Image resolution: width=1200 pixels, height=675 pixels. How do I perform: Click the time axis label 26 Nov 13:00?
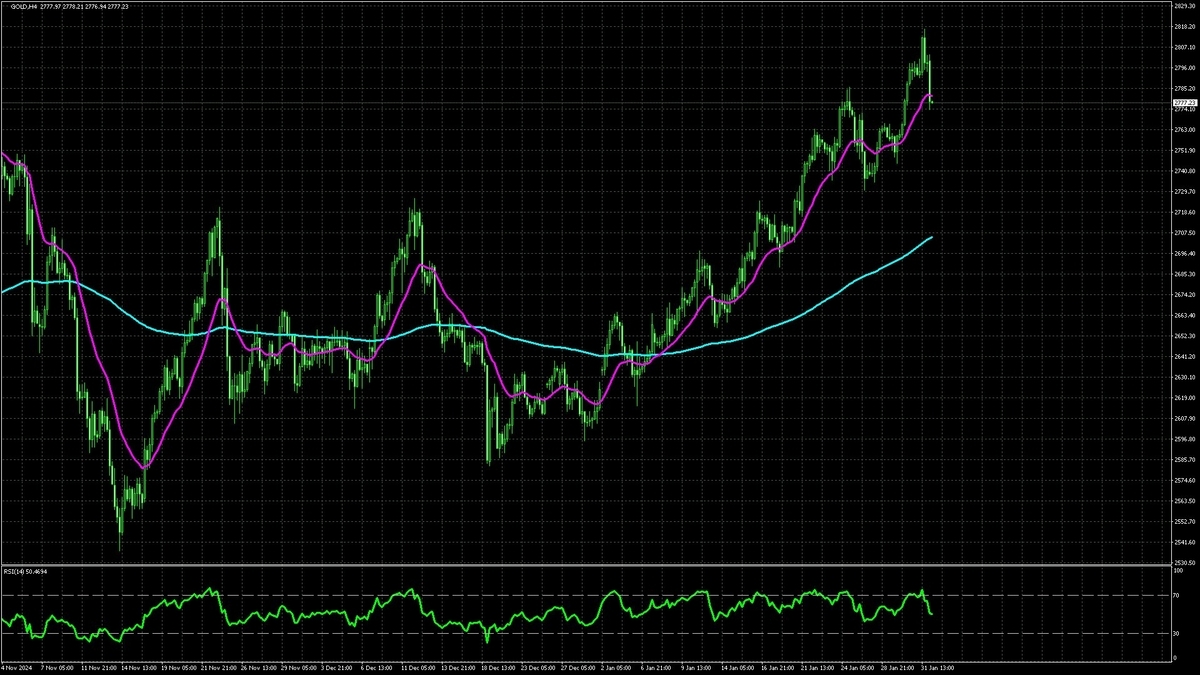point(259,667)
